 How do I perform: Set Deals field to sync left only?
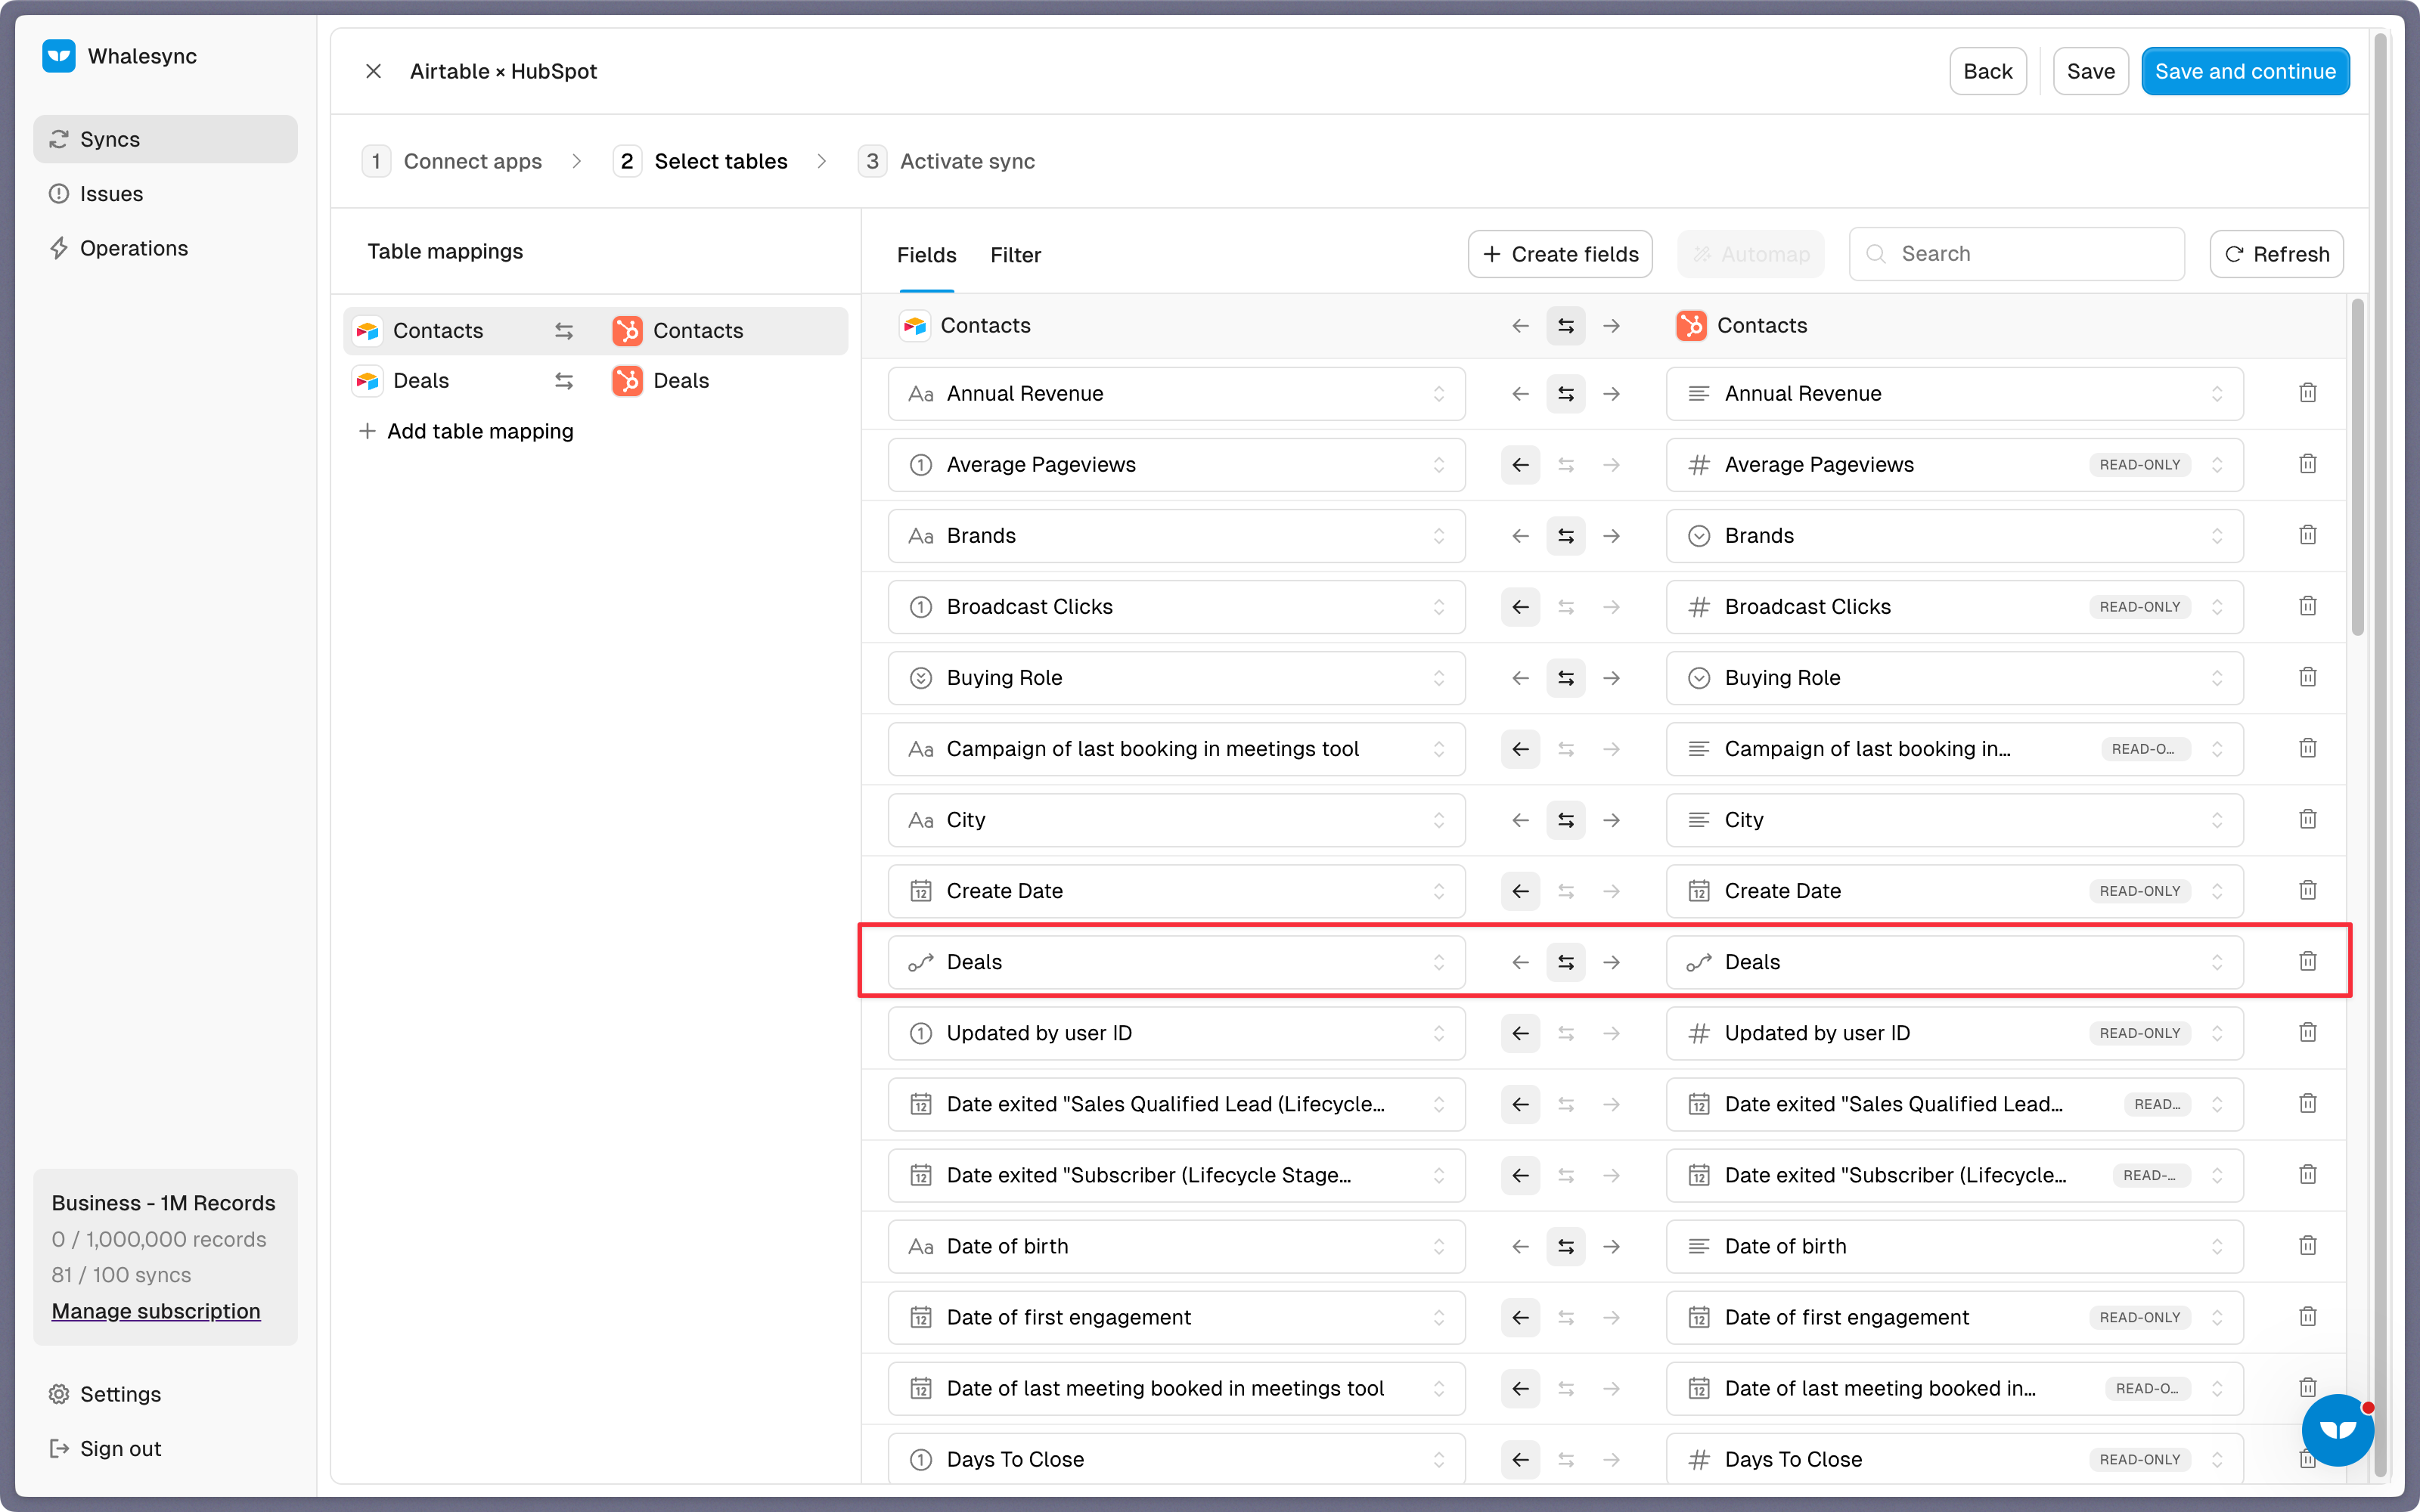pyautogui.click(x=1520, y=962)
